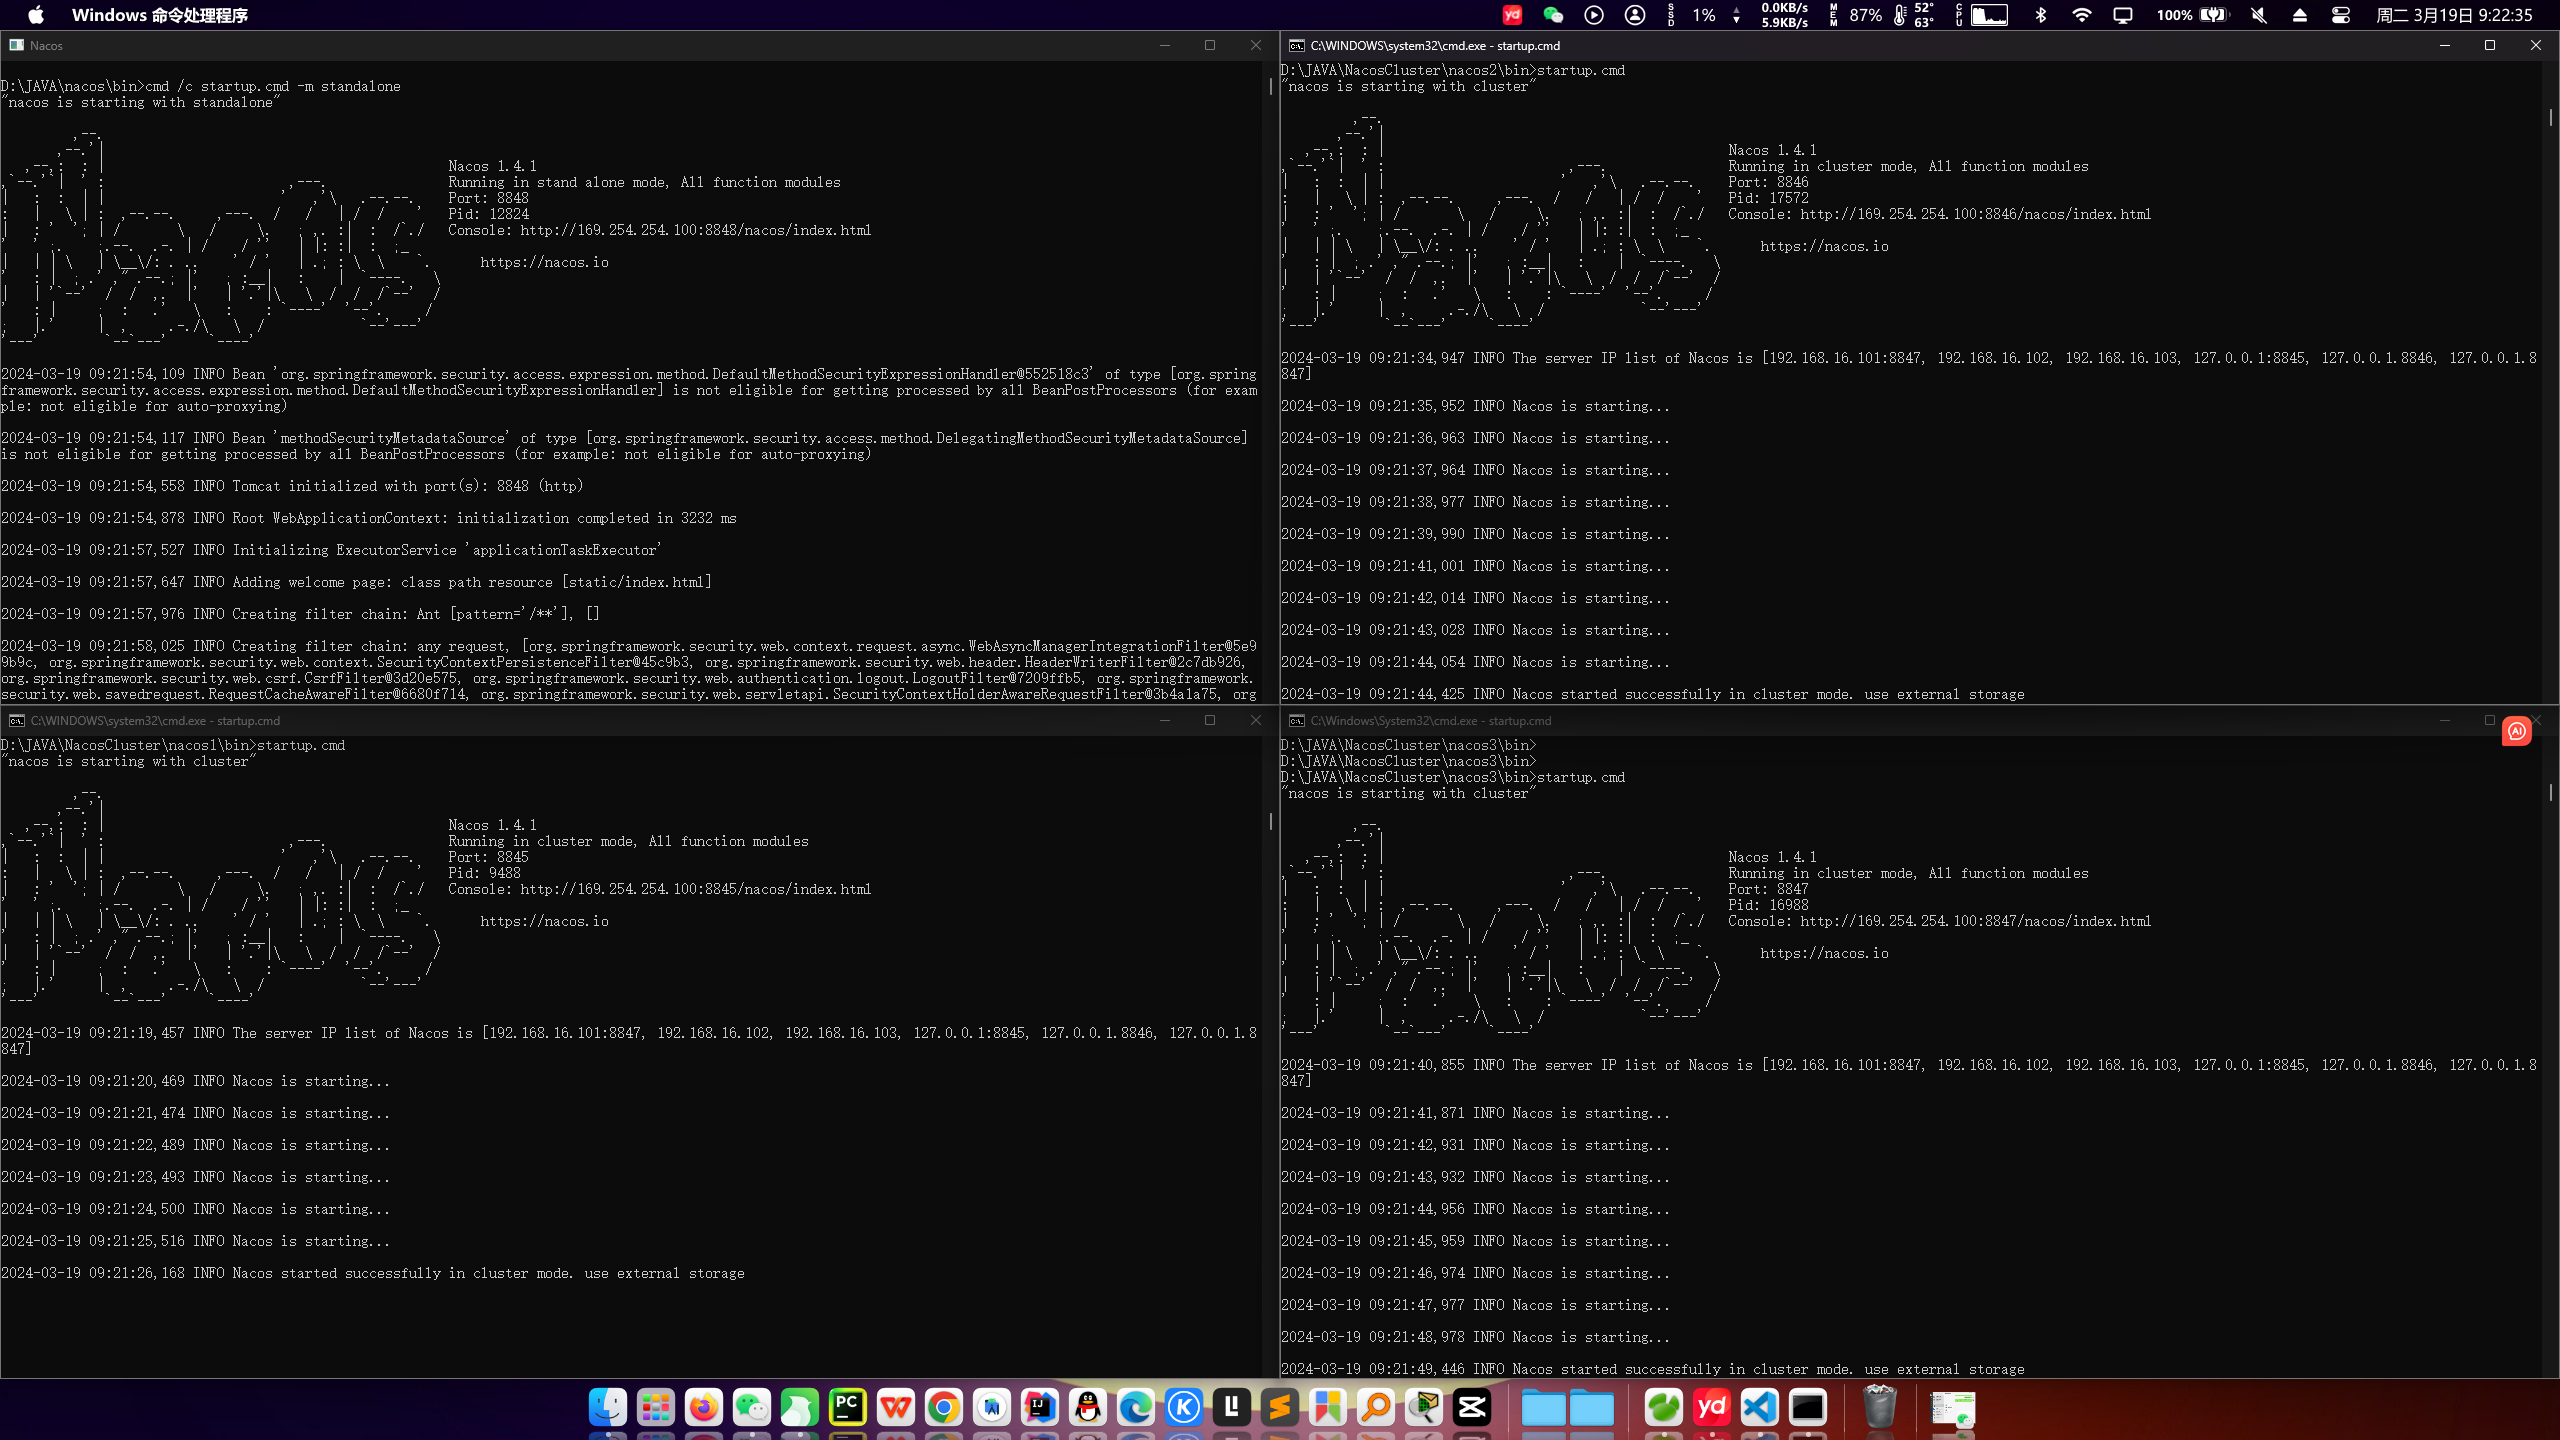Click the menu bar date and time
2560x1440 pixels.
pyautogui.click(x=2454, y=15)
